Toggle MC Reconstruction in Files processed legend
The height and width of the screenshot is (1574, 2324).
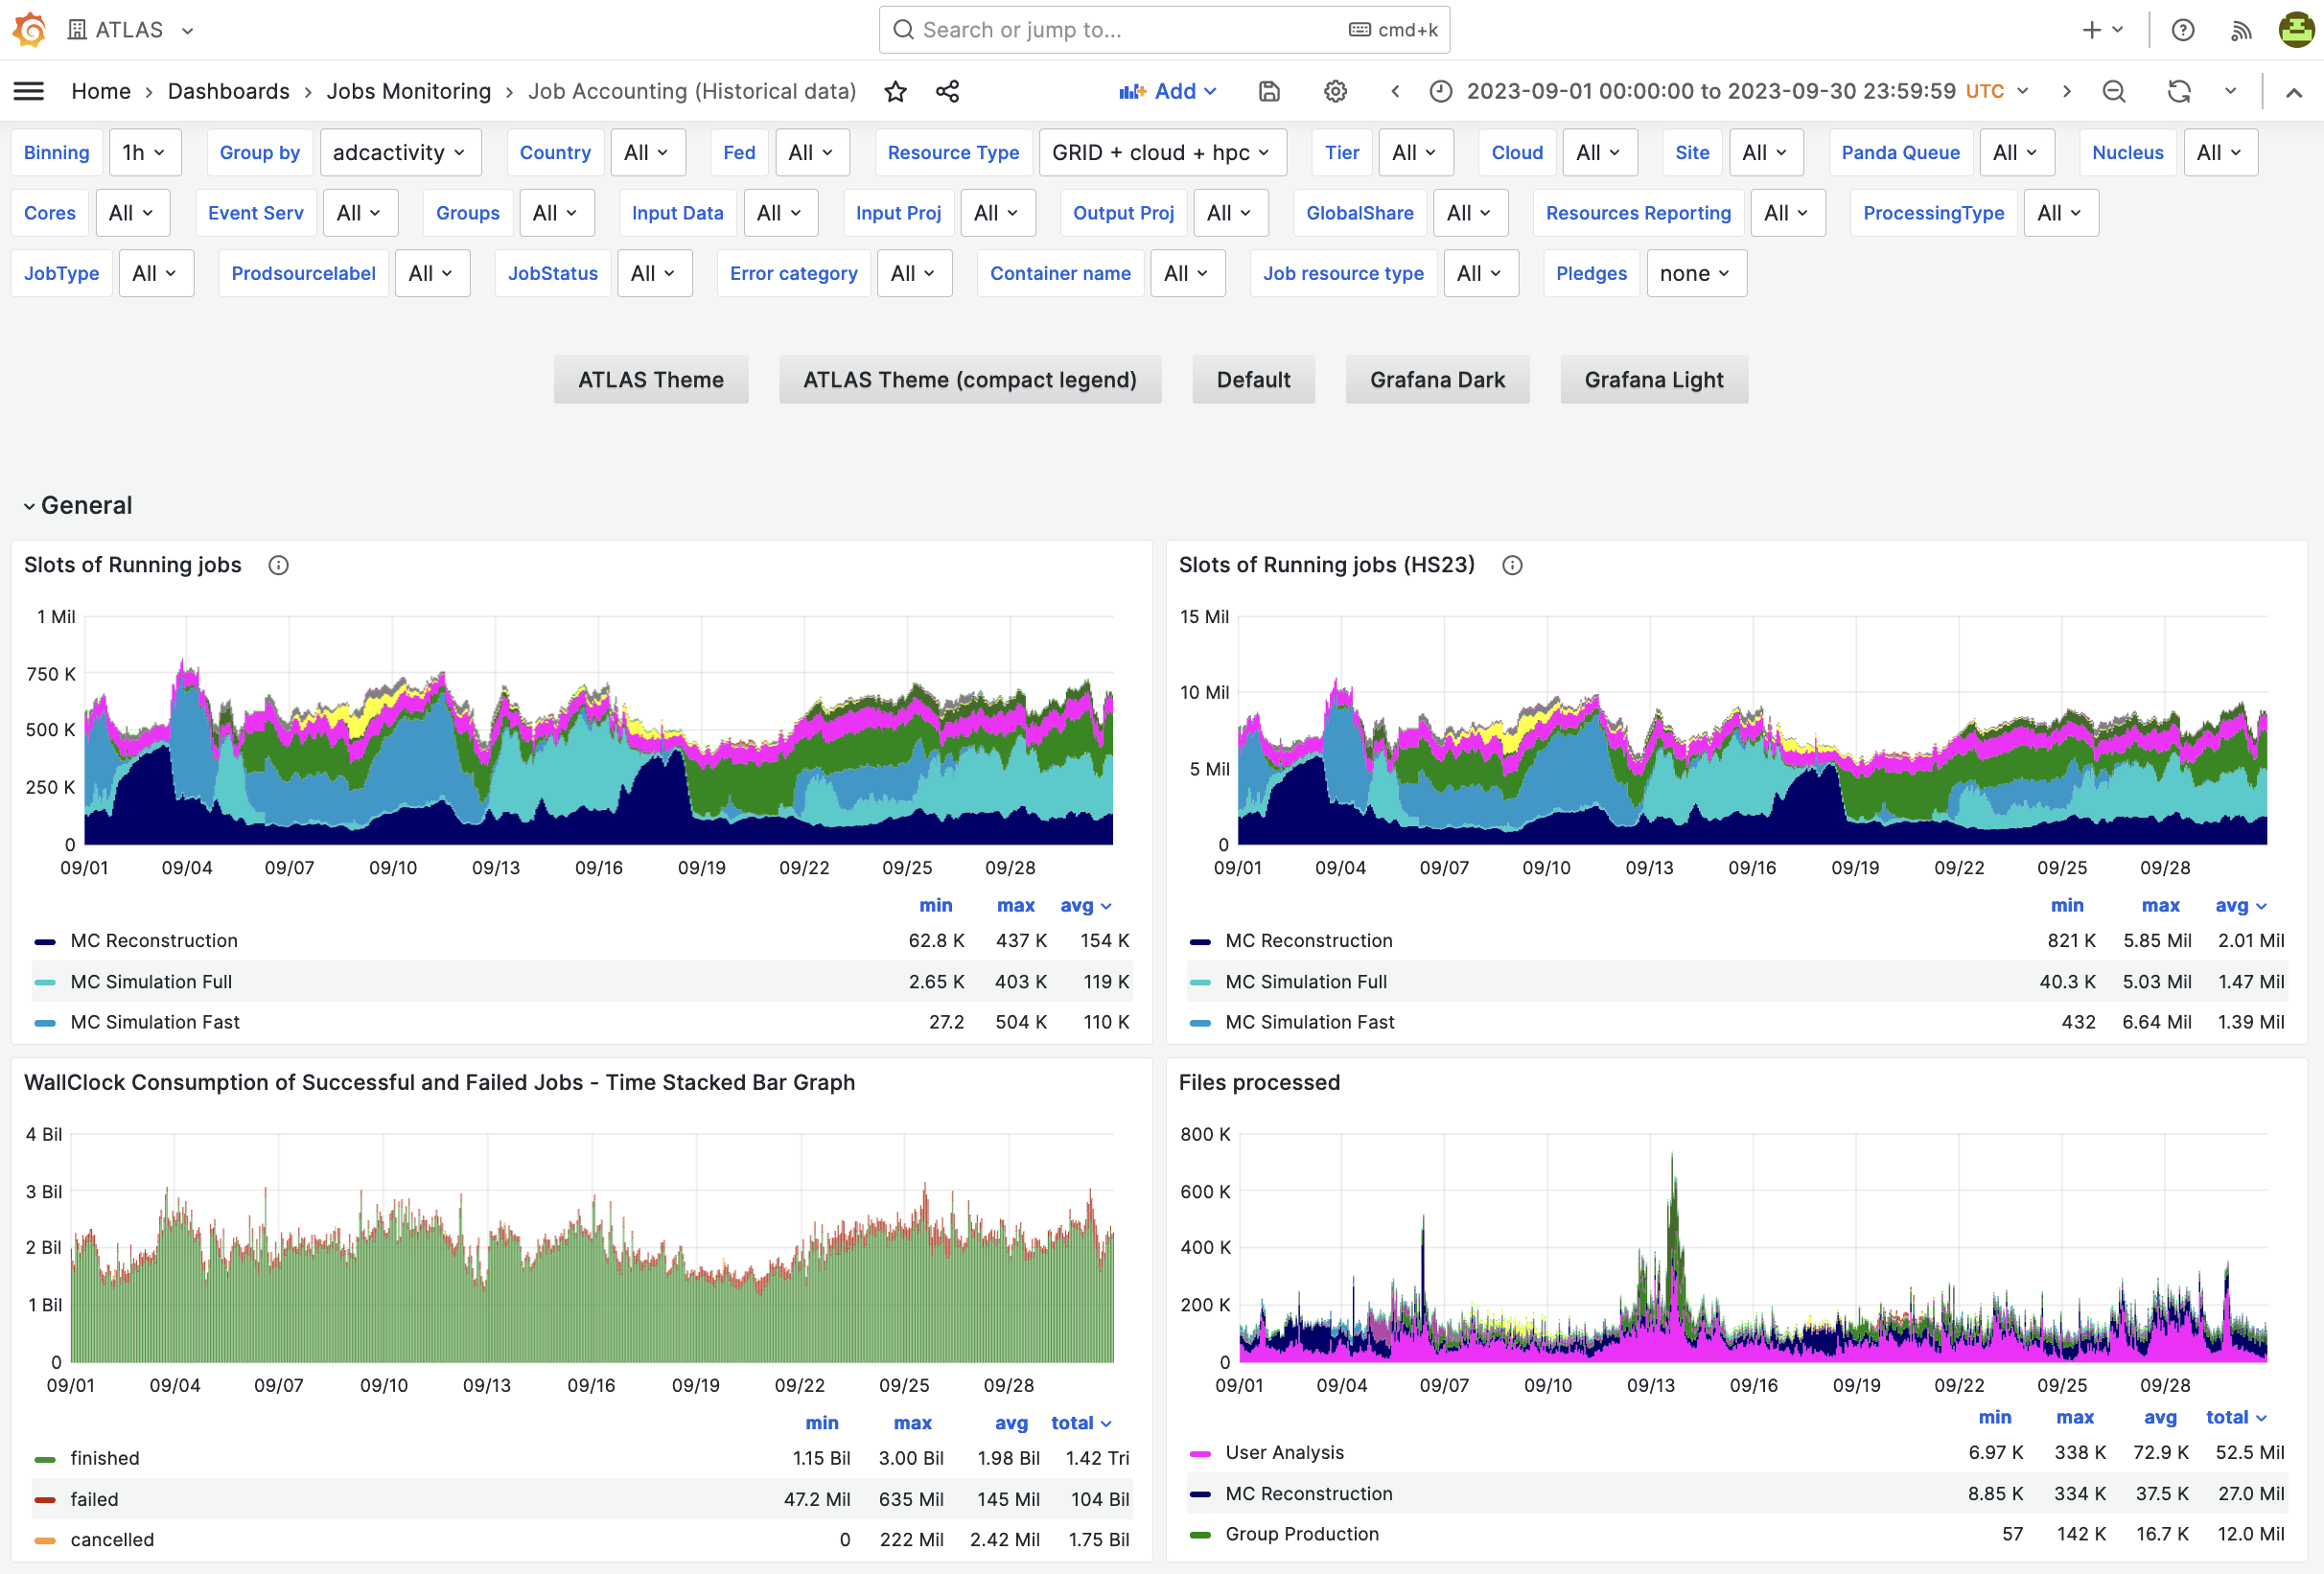pos(1309,1494)
